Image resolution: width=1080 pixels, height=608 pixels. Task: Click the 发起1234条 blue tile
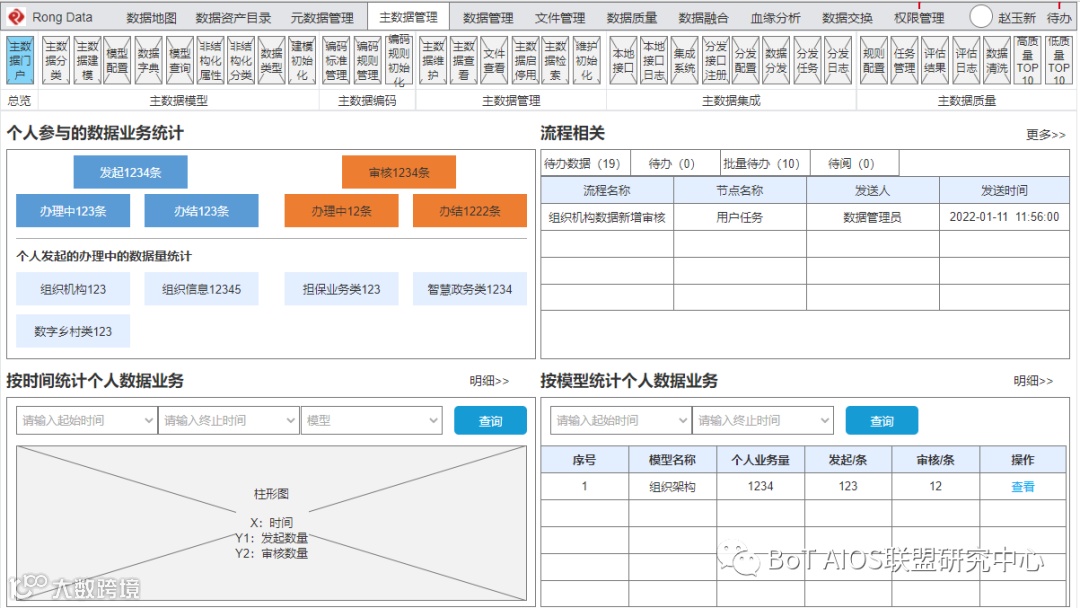coord(130,172)
